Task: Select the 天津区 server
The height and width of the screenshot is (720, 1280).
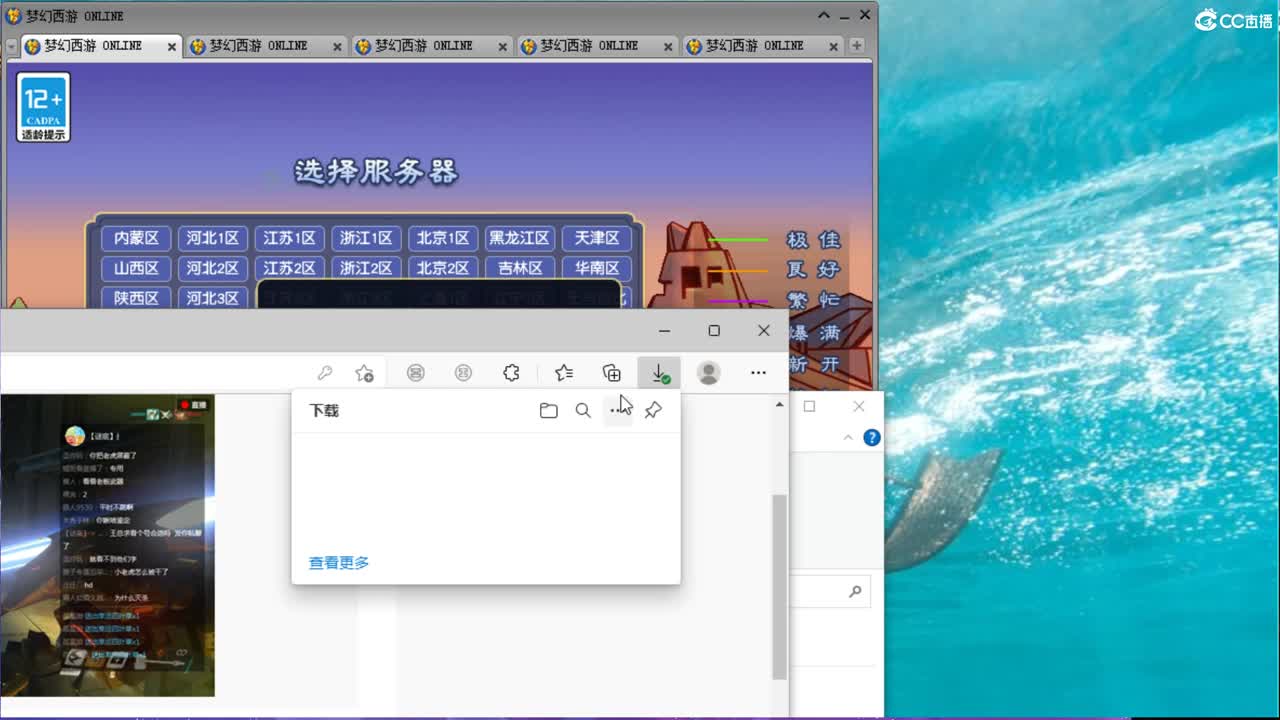Action: tap(597, 238)
